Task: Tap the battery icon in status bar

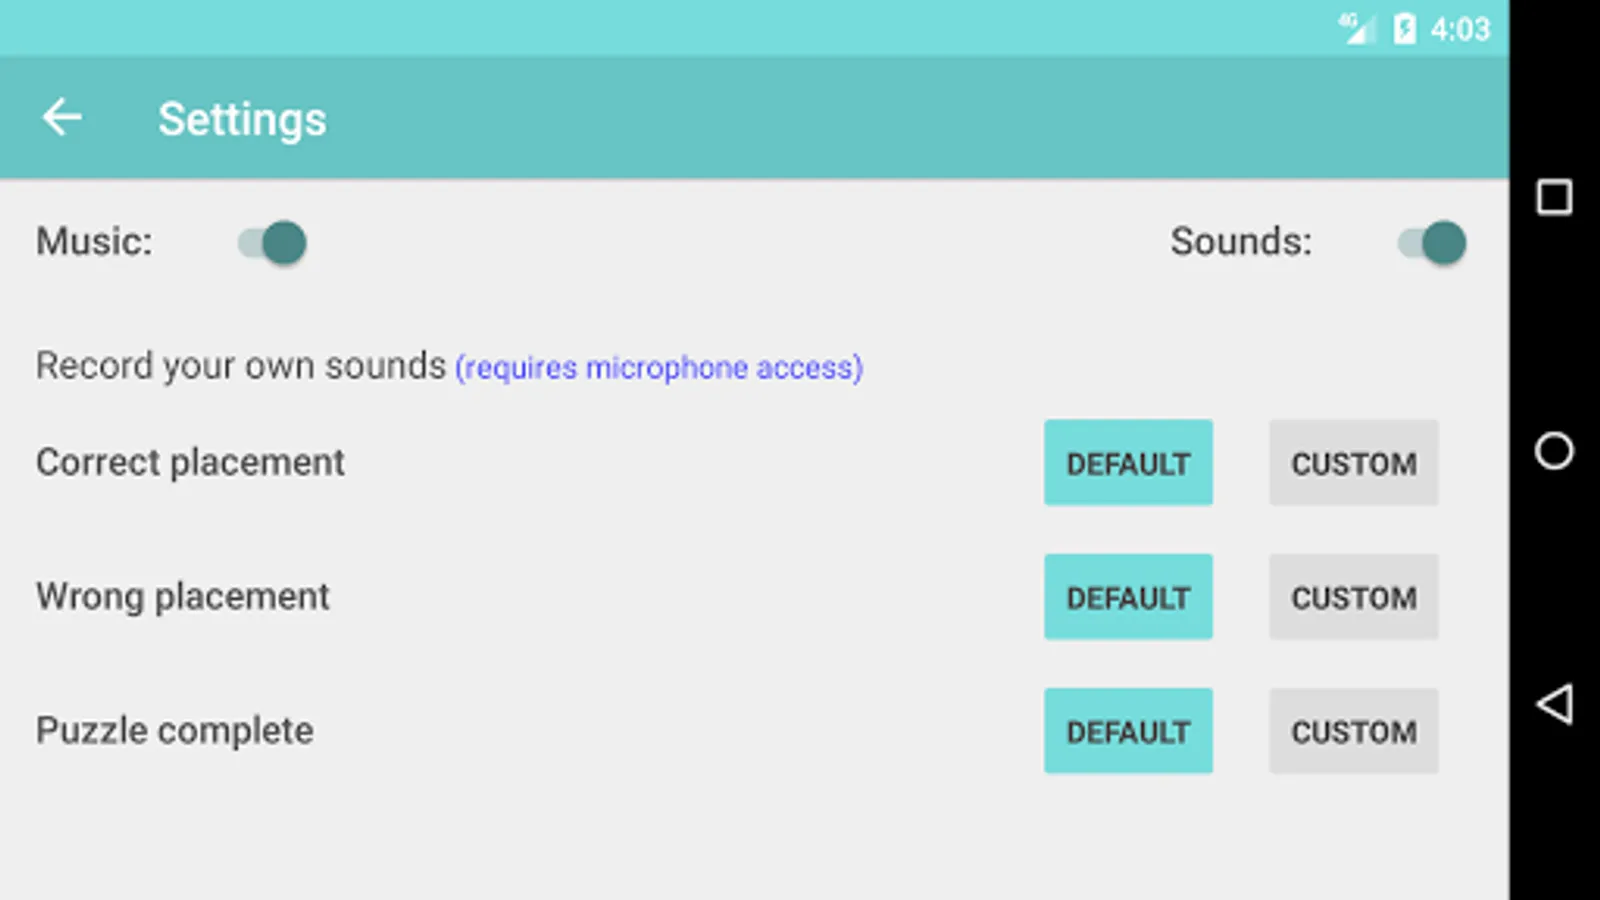Action: tap(1404, 29)
